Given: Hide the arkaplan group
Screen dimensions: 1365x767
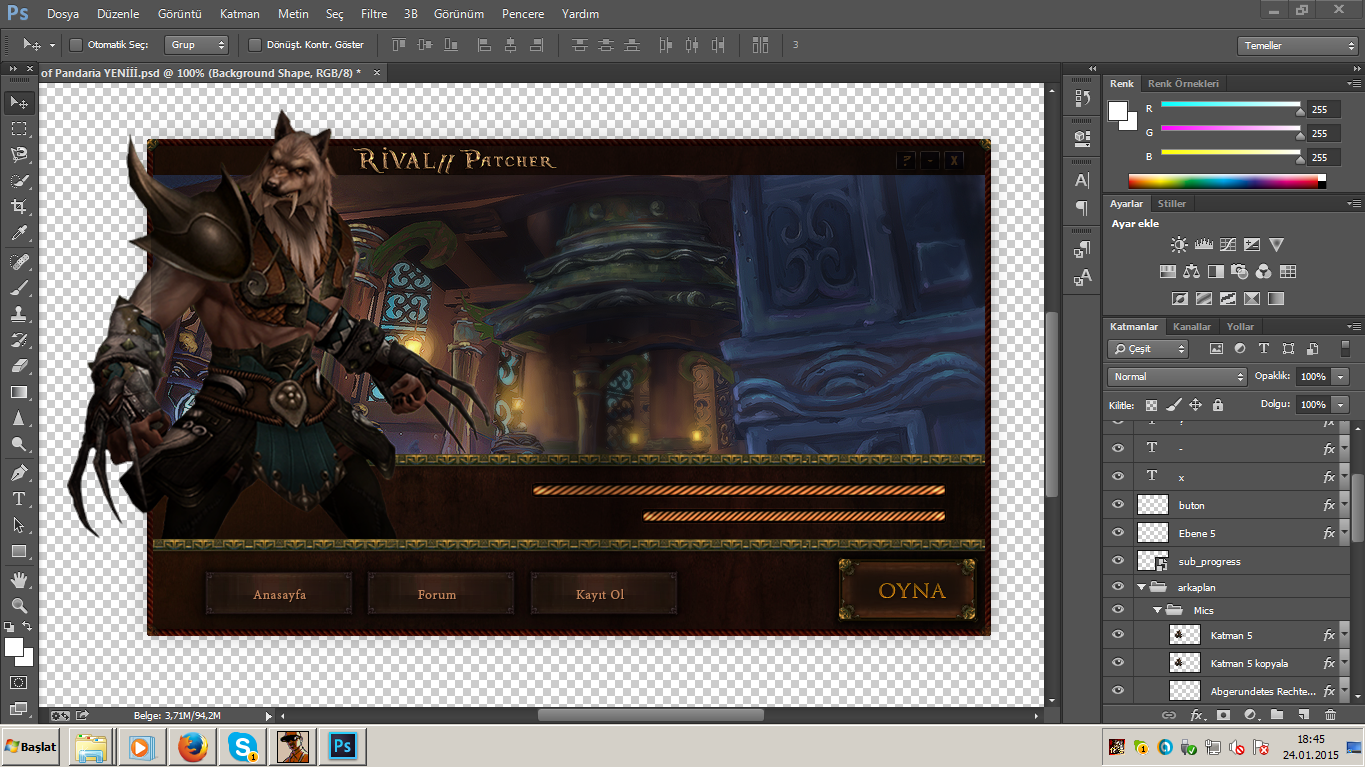Looking at the screenshot, I should click(x=1118, y=587).
